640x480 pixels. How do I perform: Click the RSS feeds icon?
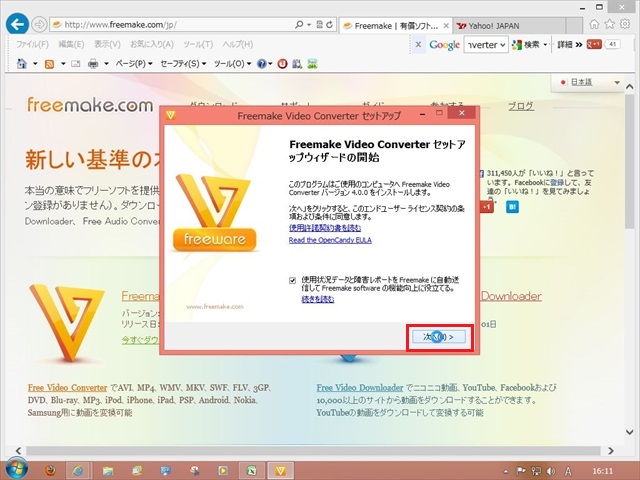coord(49,64)
